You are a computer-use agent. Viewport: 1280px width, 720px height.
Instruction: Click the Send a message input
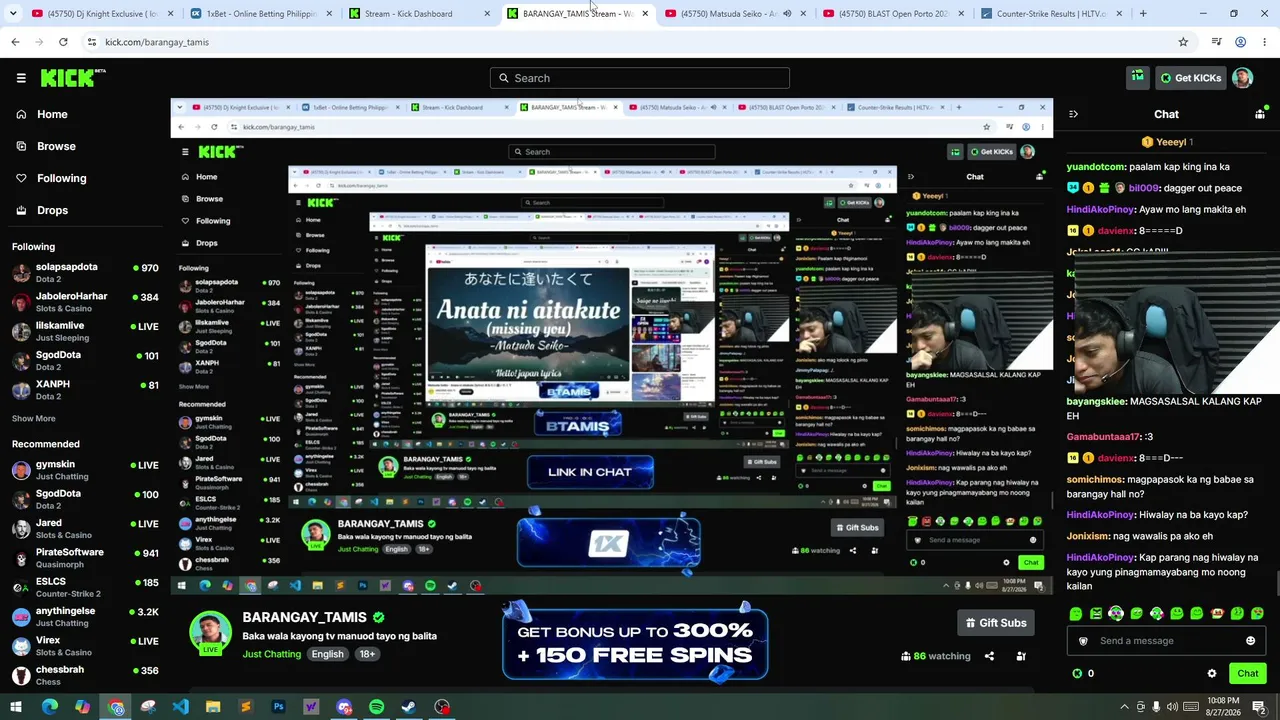(x=1166, y=641)
